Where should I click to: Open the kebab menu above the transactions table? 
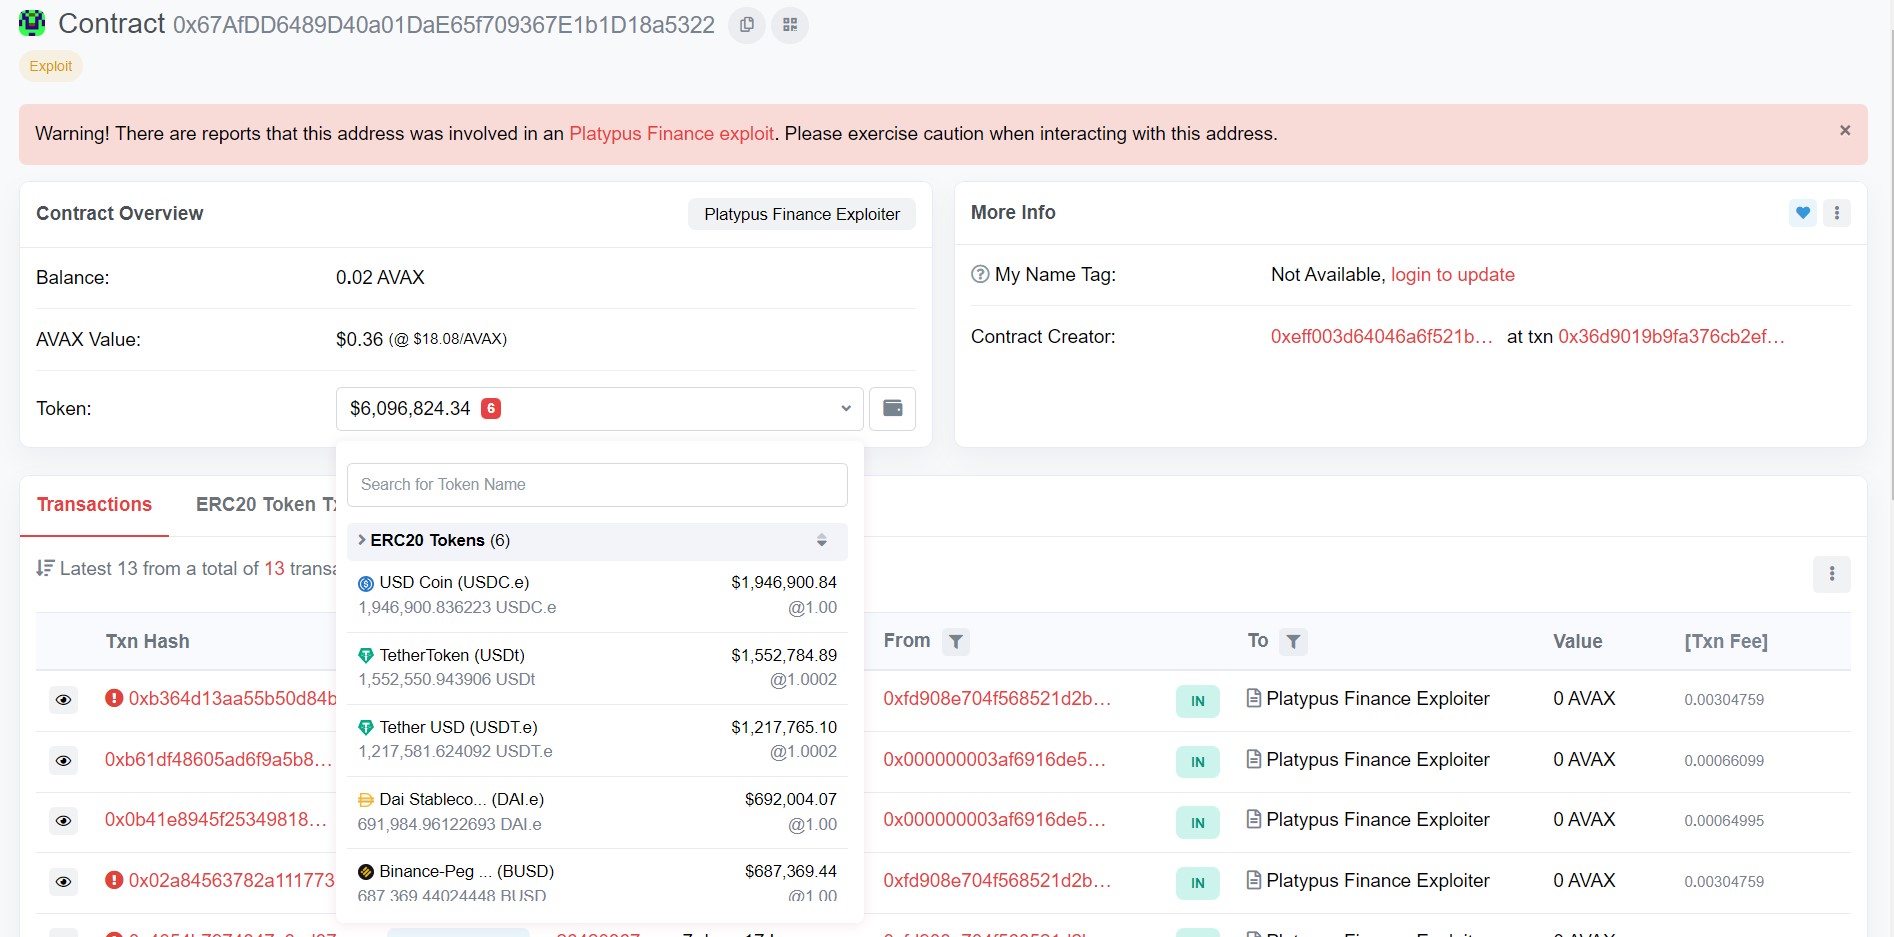point(1832,574)
